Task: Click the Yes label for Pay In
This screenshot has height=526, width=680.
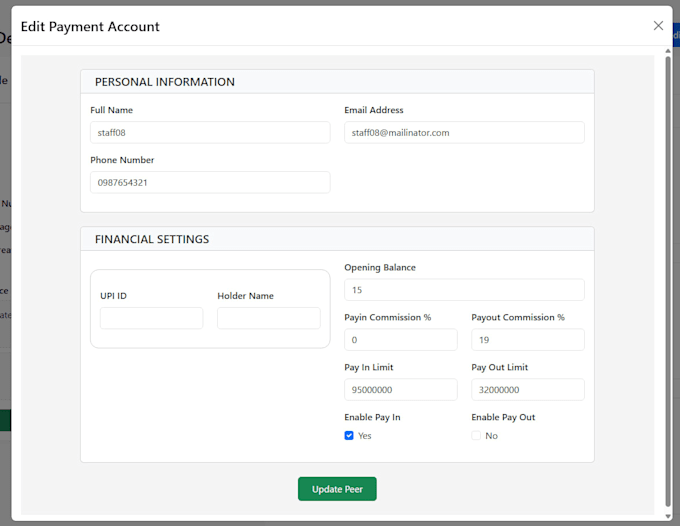Action: click(365, 436)
